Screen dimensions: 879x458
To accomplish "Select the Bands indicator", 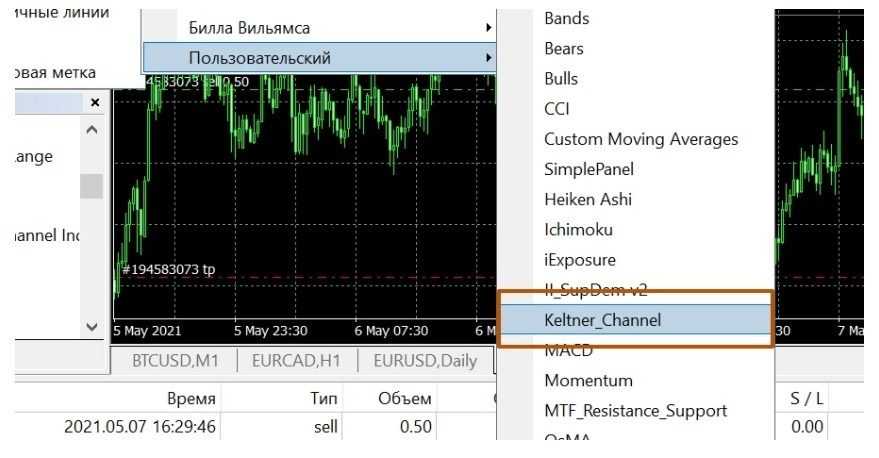I will pos(566,18).
